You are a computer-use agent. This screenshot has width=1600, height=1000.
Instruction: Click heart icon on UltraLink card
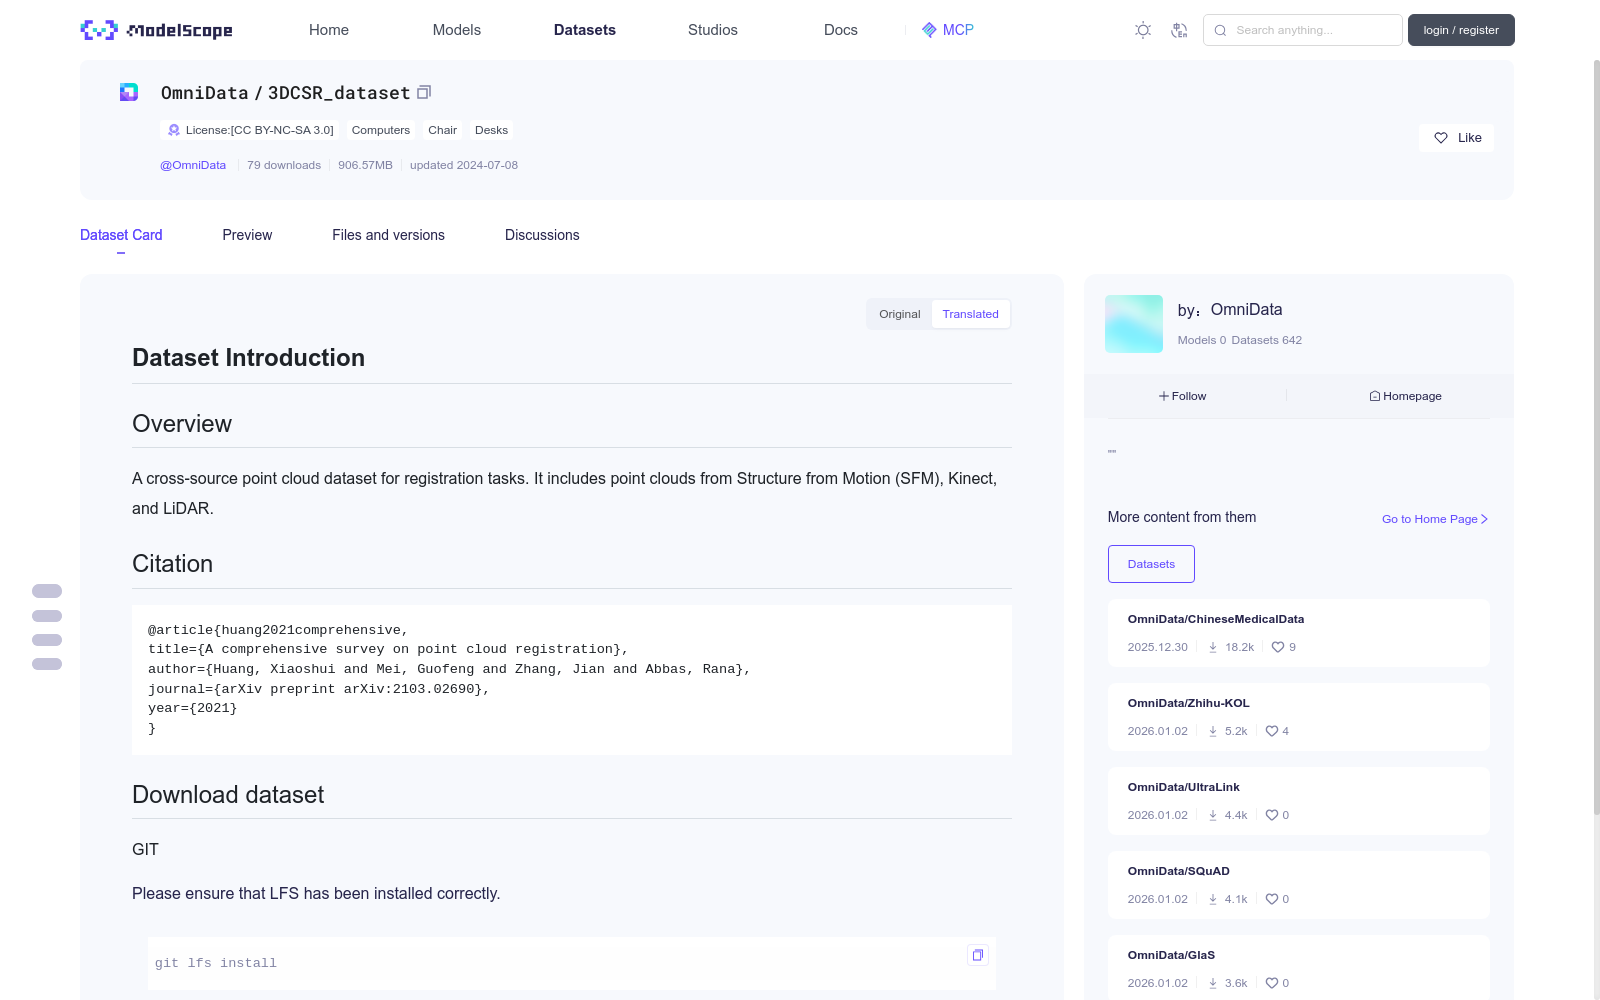click(x=1272, y=815)
